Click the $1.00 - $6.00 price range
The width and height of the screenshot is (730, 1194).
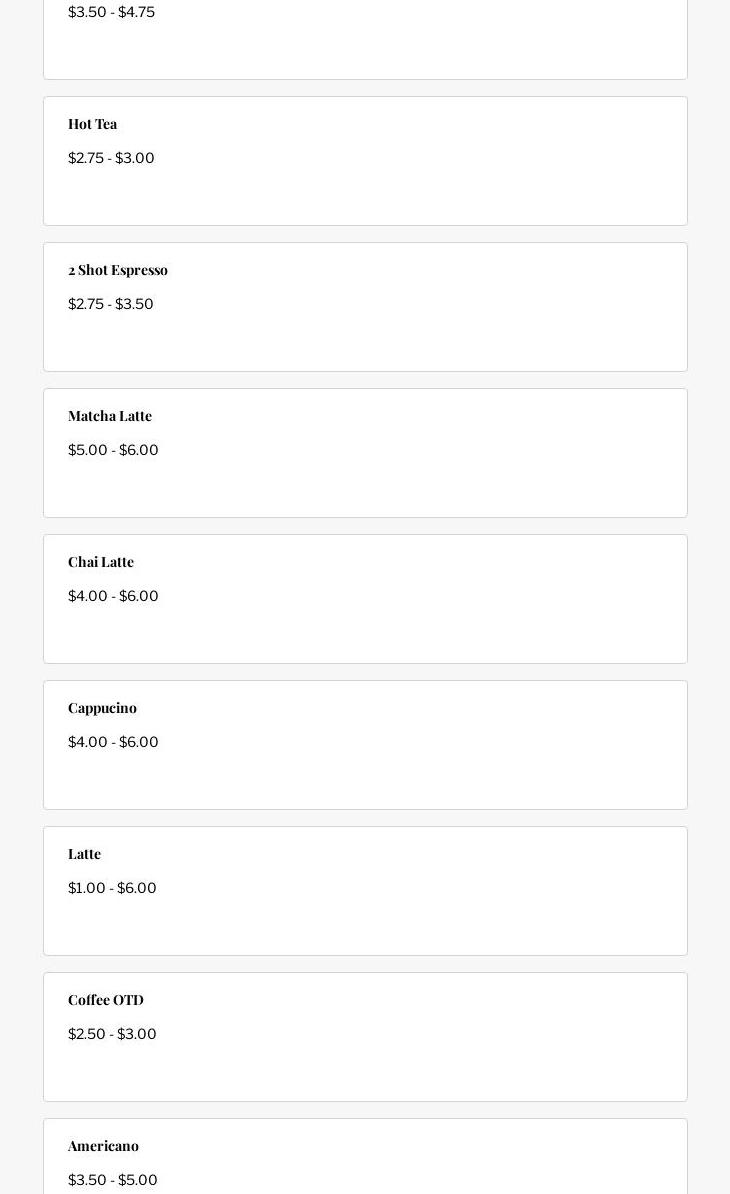(x=112, y=888)
